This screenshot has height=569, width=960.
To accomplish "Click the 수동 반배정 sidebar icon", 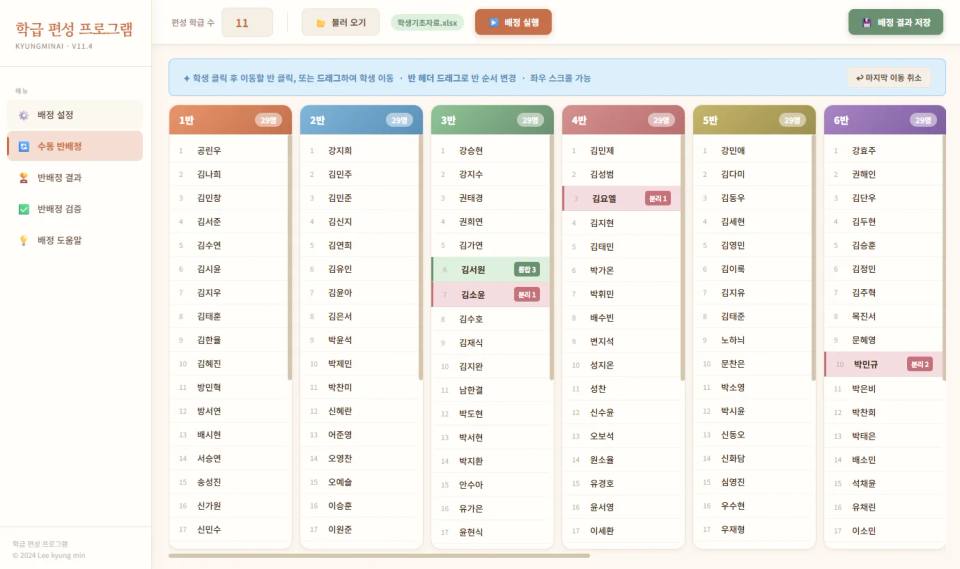I will (x=24, y=146).
